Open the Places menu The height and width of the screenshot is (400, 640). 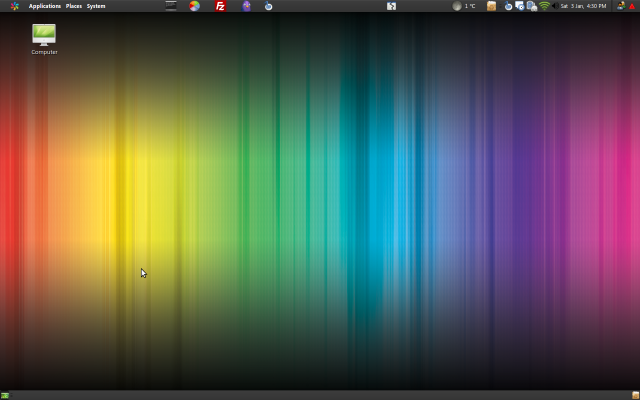tap(74, 6)
